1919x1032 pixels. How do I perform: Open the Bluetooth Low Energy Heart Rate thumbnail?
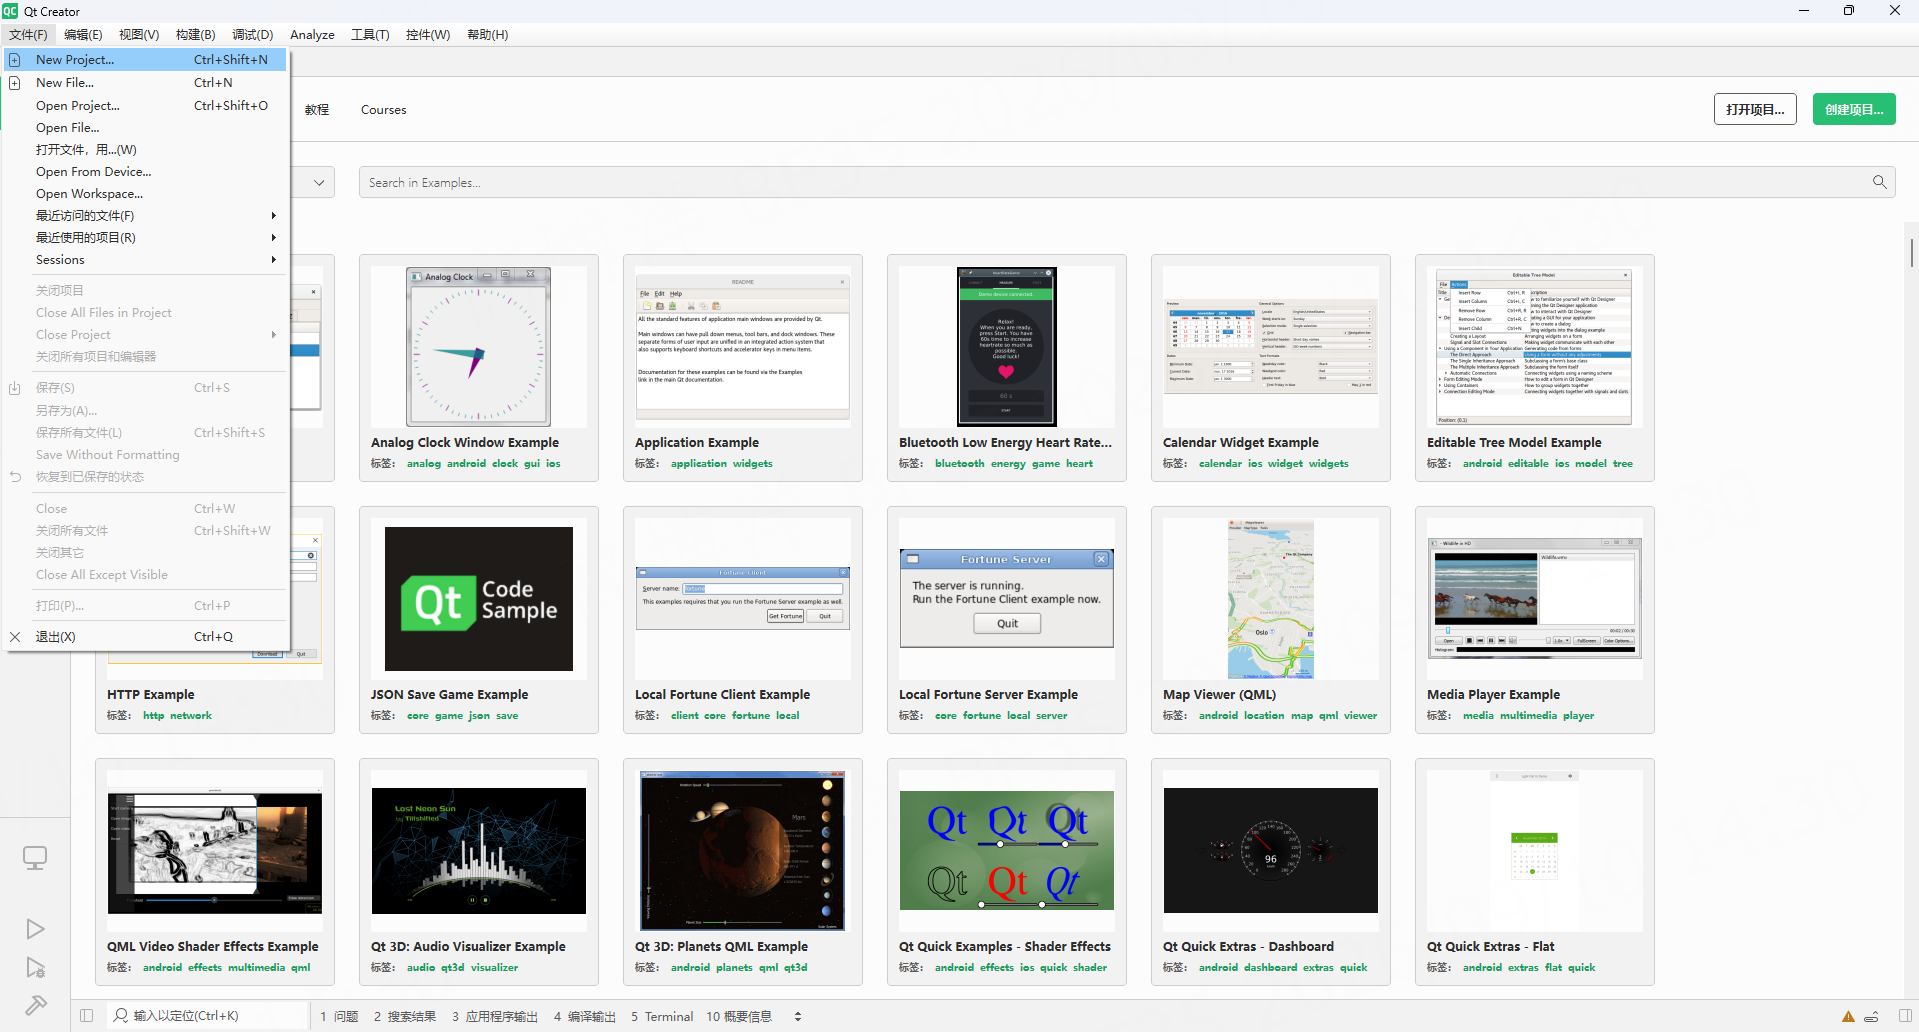[x=1007, y=347]
